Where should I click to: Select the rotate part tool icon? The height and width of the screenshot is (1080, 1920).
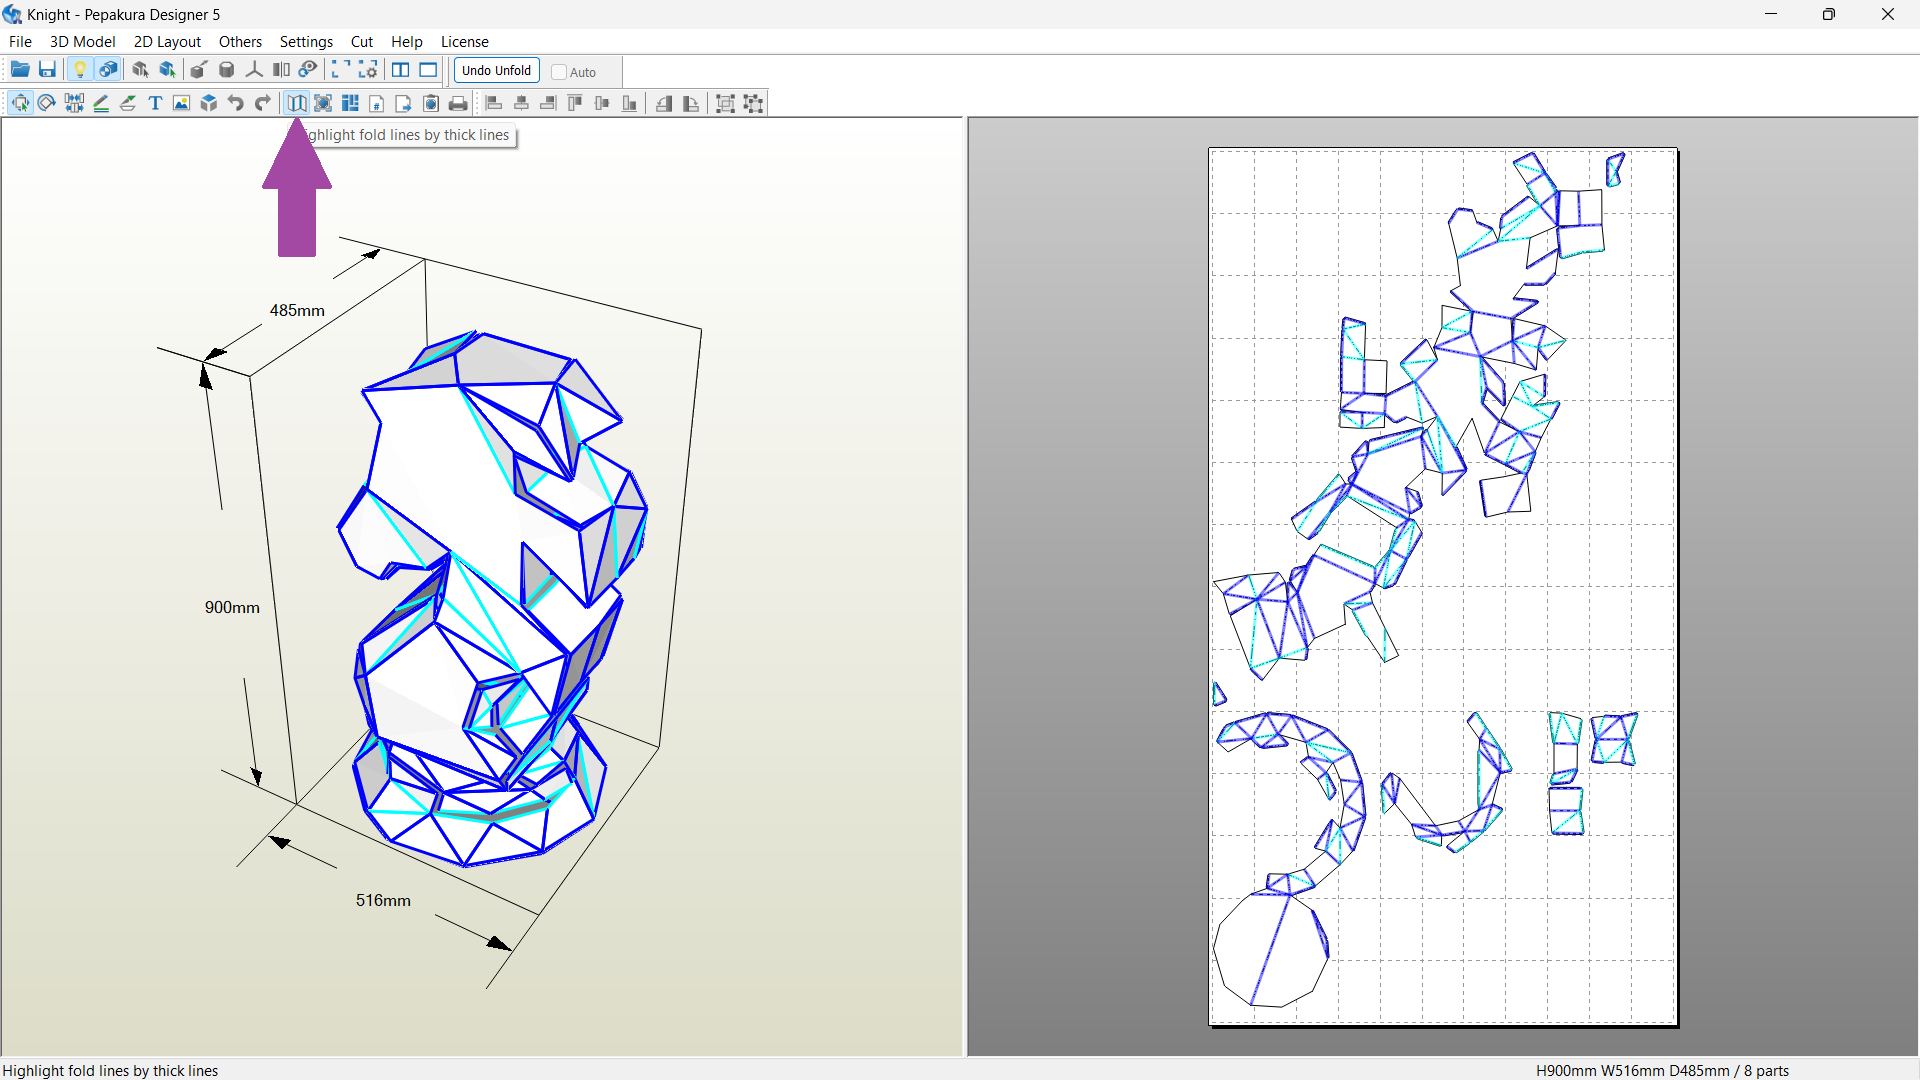(46, 103)
